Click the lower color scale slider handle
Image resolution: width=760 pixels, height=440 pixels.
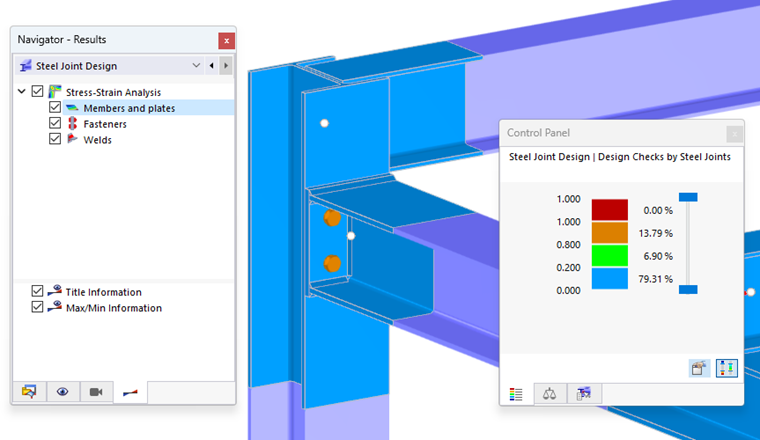coord(688,290)
